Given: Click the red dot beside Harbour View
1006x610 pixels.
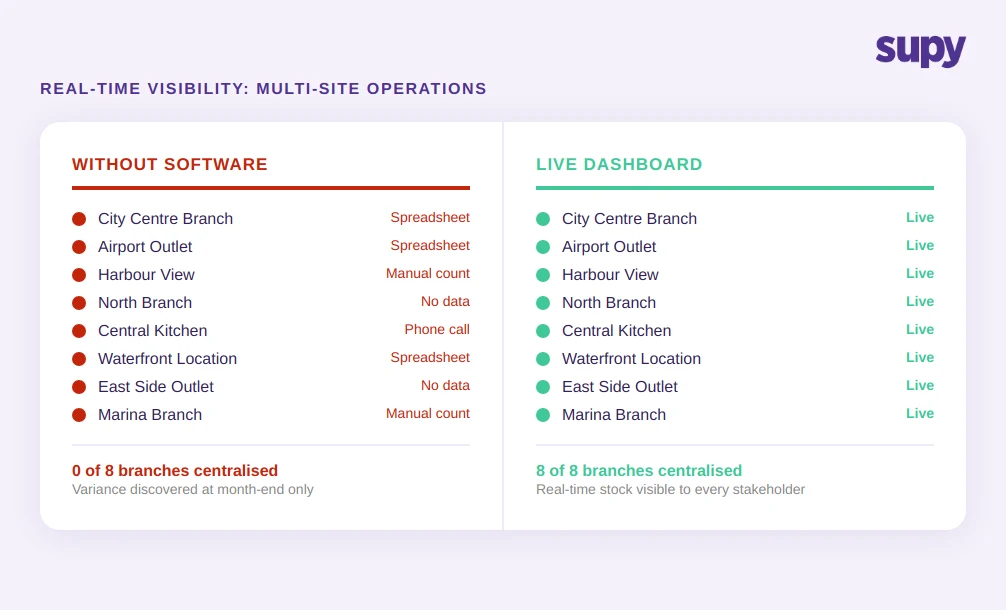Looking at the screenshot, I should coord(79,275).
